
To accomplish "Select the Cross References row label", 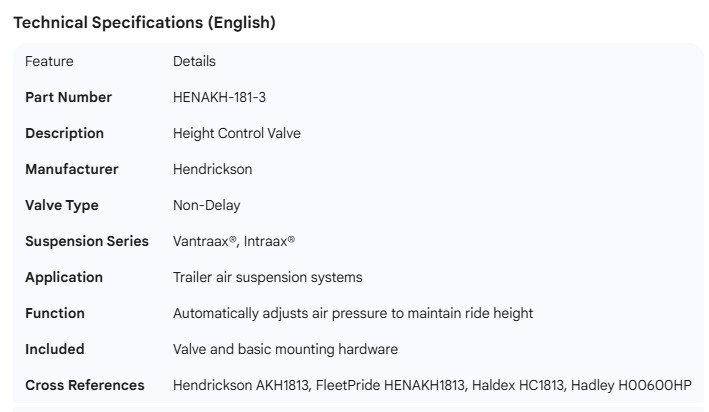I will coord(84,385).
